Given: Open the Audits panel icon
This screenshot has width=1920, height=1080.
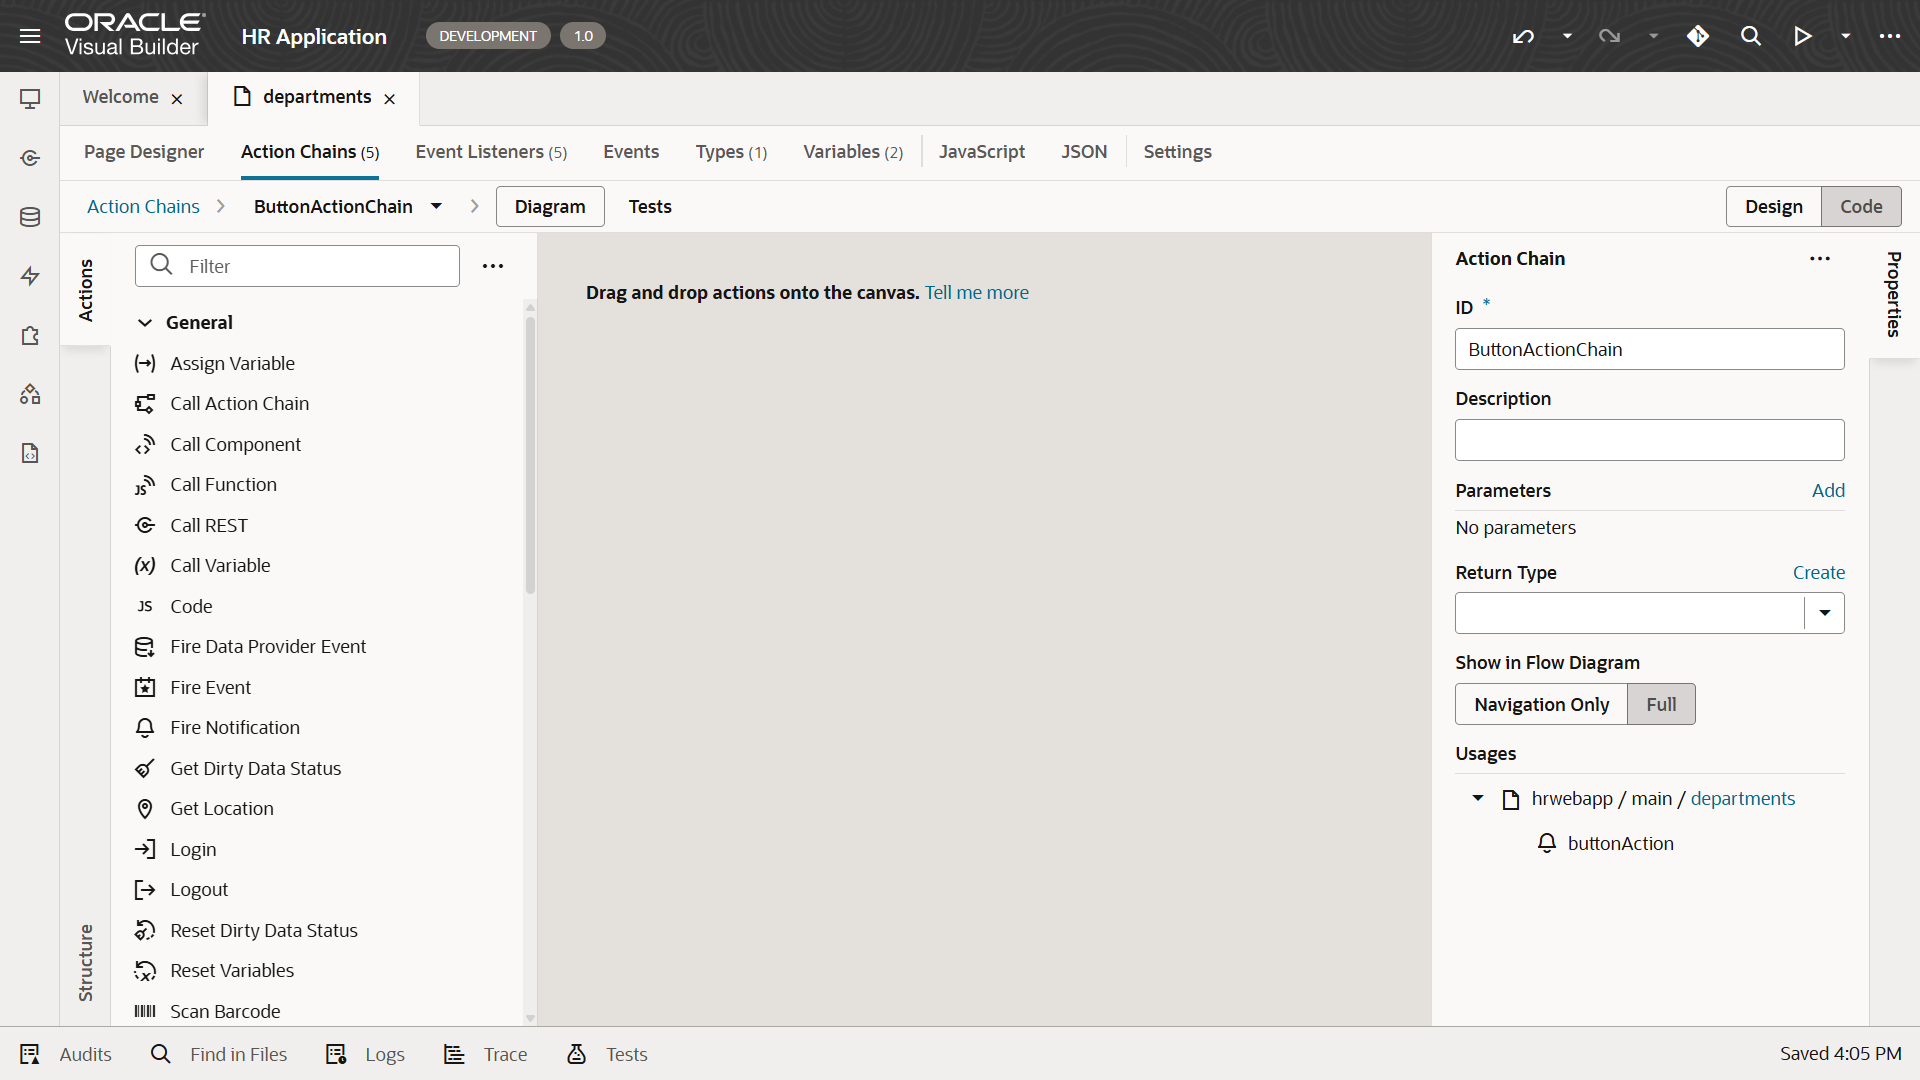Looking at the screenshot, I should click(x=30, y=1054).
